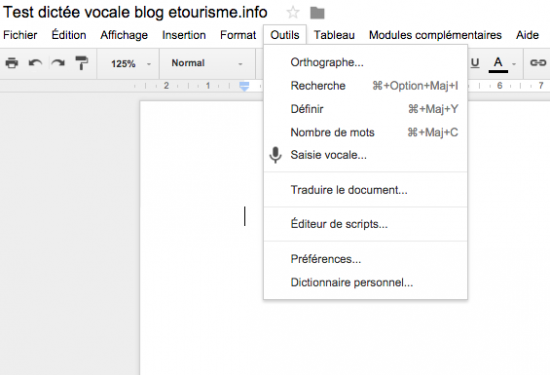Image resolution: width=550 pixels, height=375 pixels.
Task: Open the Normal paragraph style dropdown
Action: click(x=207, y=63)
